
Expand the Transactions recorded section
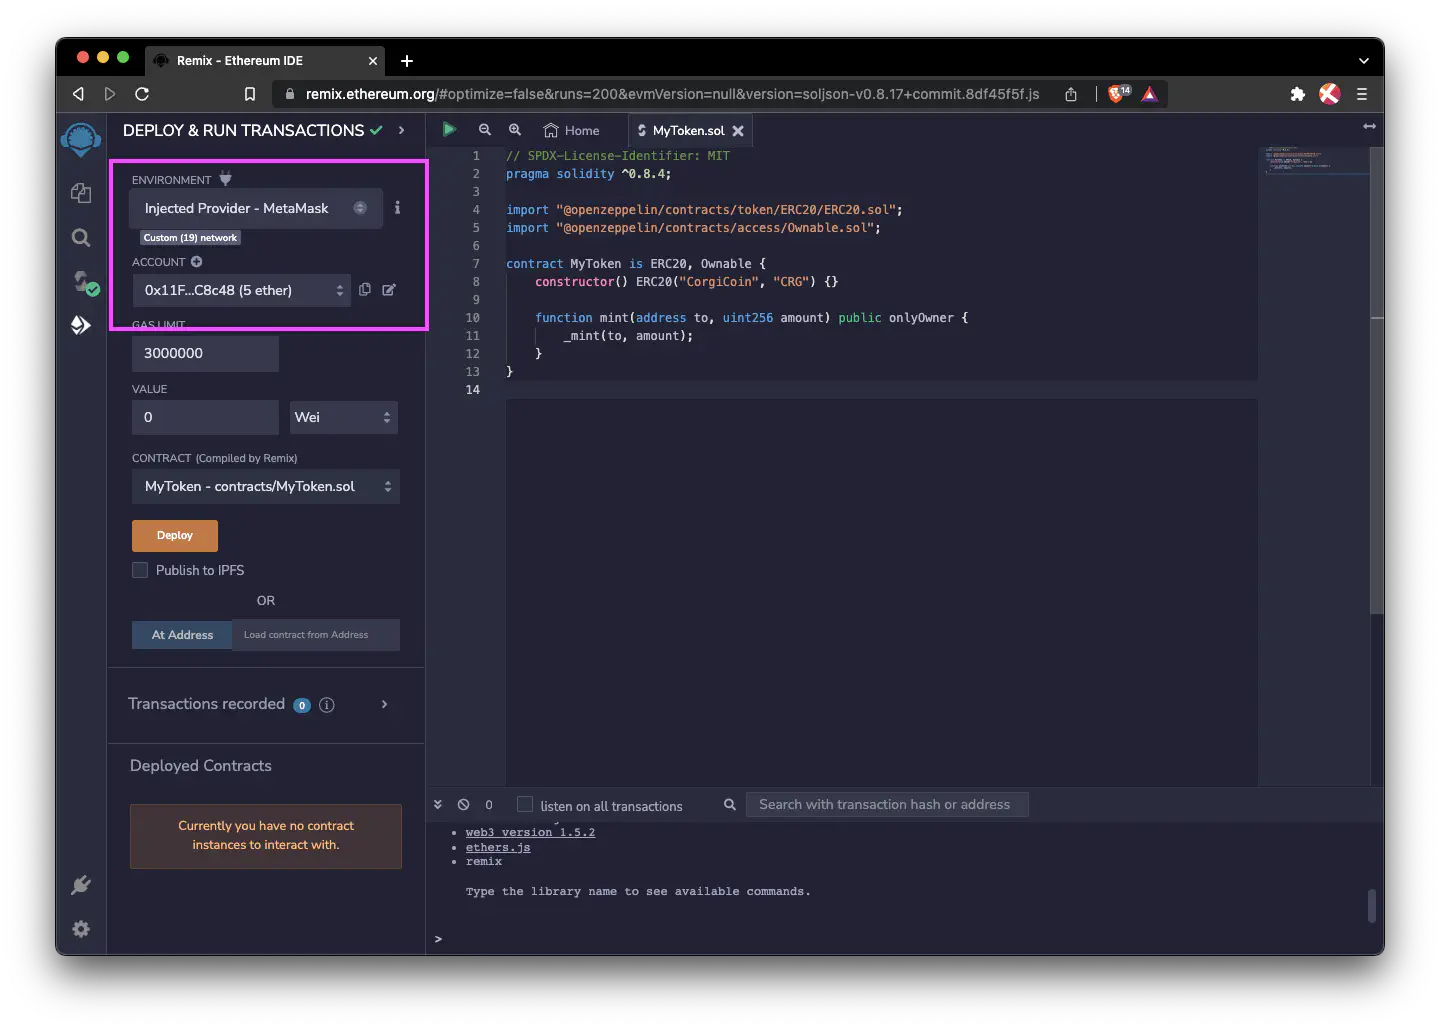tap(385, 704)
